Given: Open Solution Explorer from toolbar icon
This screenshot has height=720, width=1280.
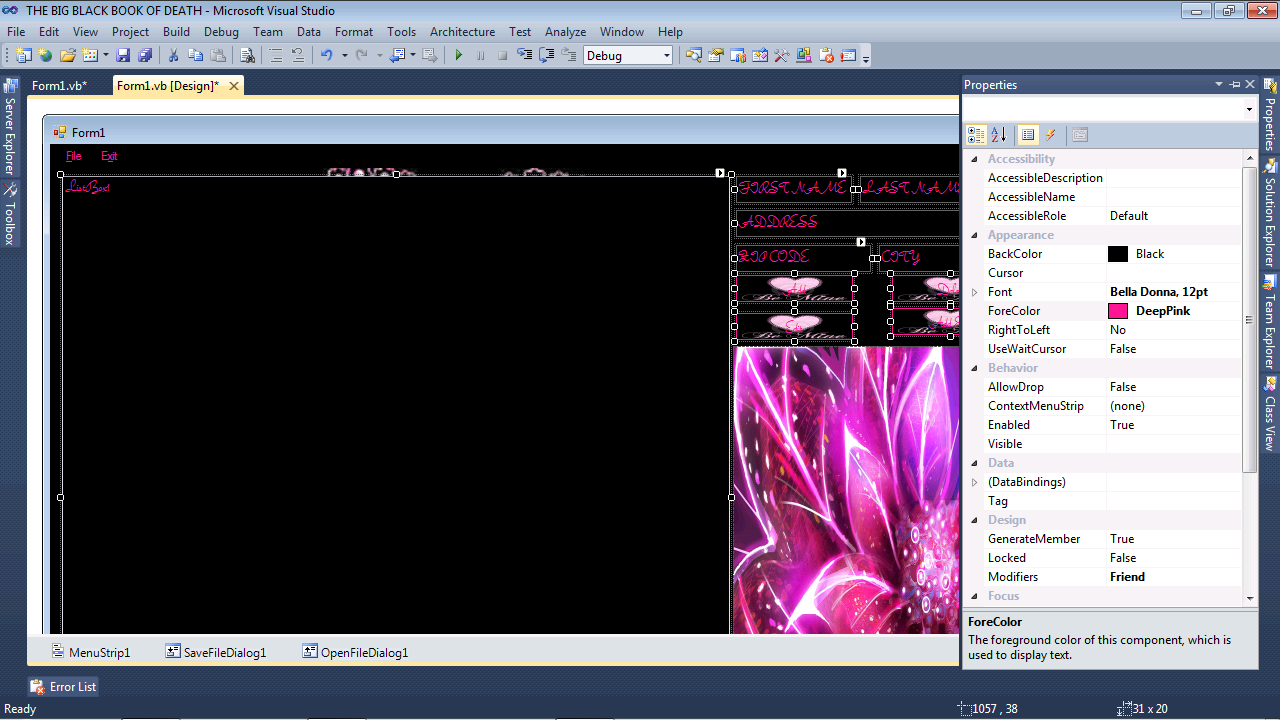Looking at the screenshot, I should (x=694, y=56).
